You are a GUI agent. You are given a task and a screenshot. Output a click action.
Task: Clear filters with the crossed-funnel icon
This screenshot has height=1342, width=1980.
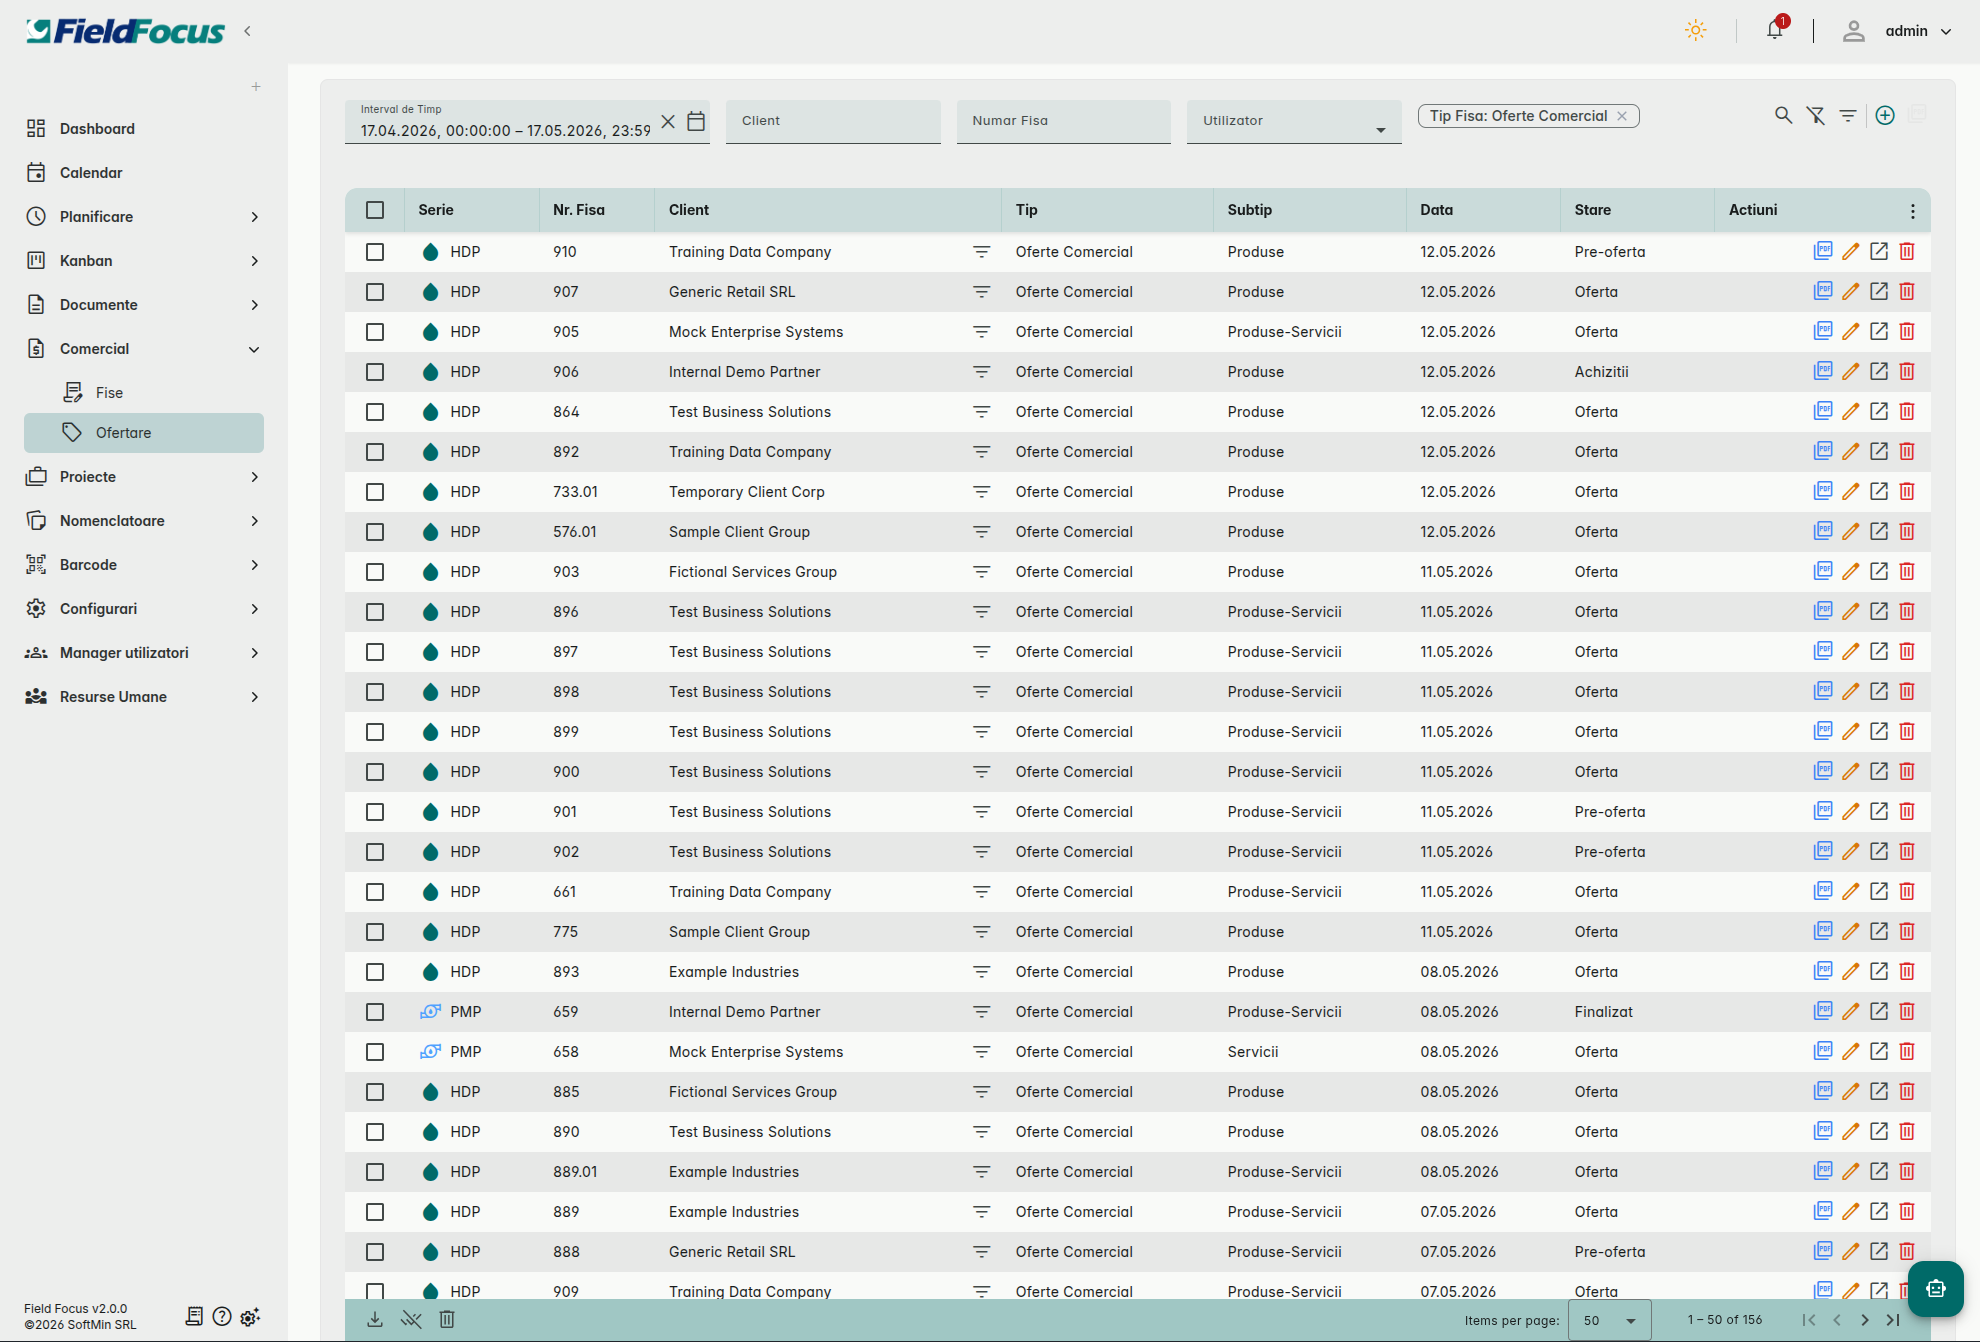(x=1816, y=116)
